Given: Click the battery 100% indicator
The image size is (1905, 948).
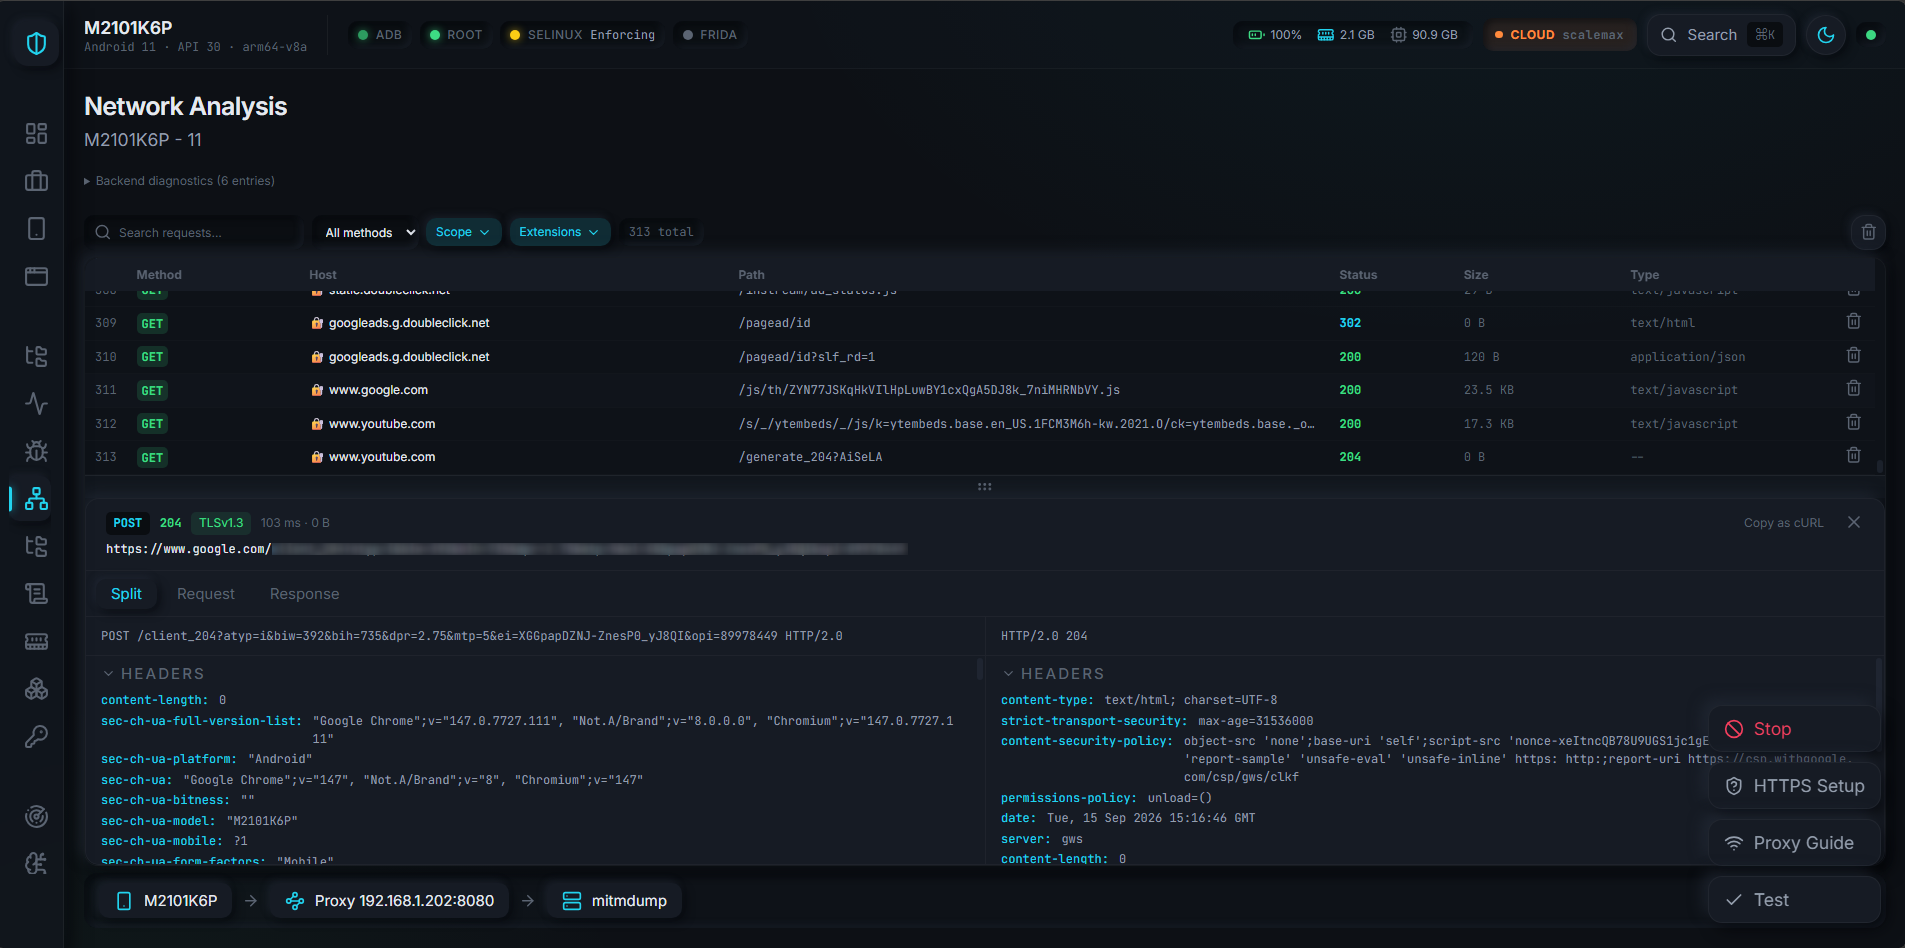Looking at the screenshot, I should coord(1275,35).
